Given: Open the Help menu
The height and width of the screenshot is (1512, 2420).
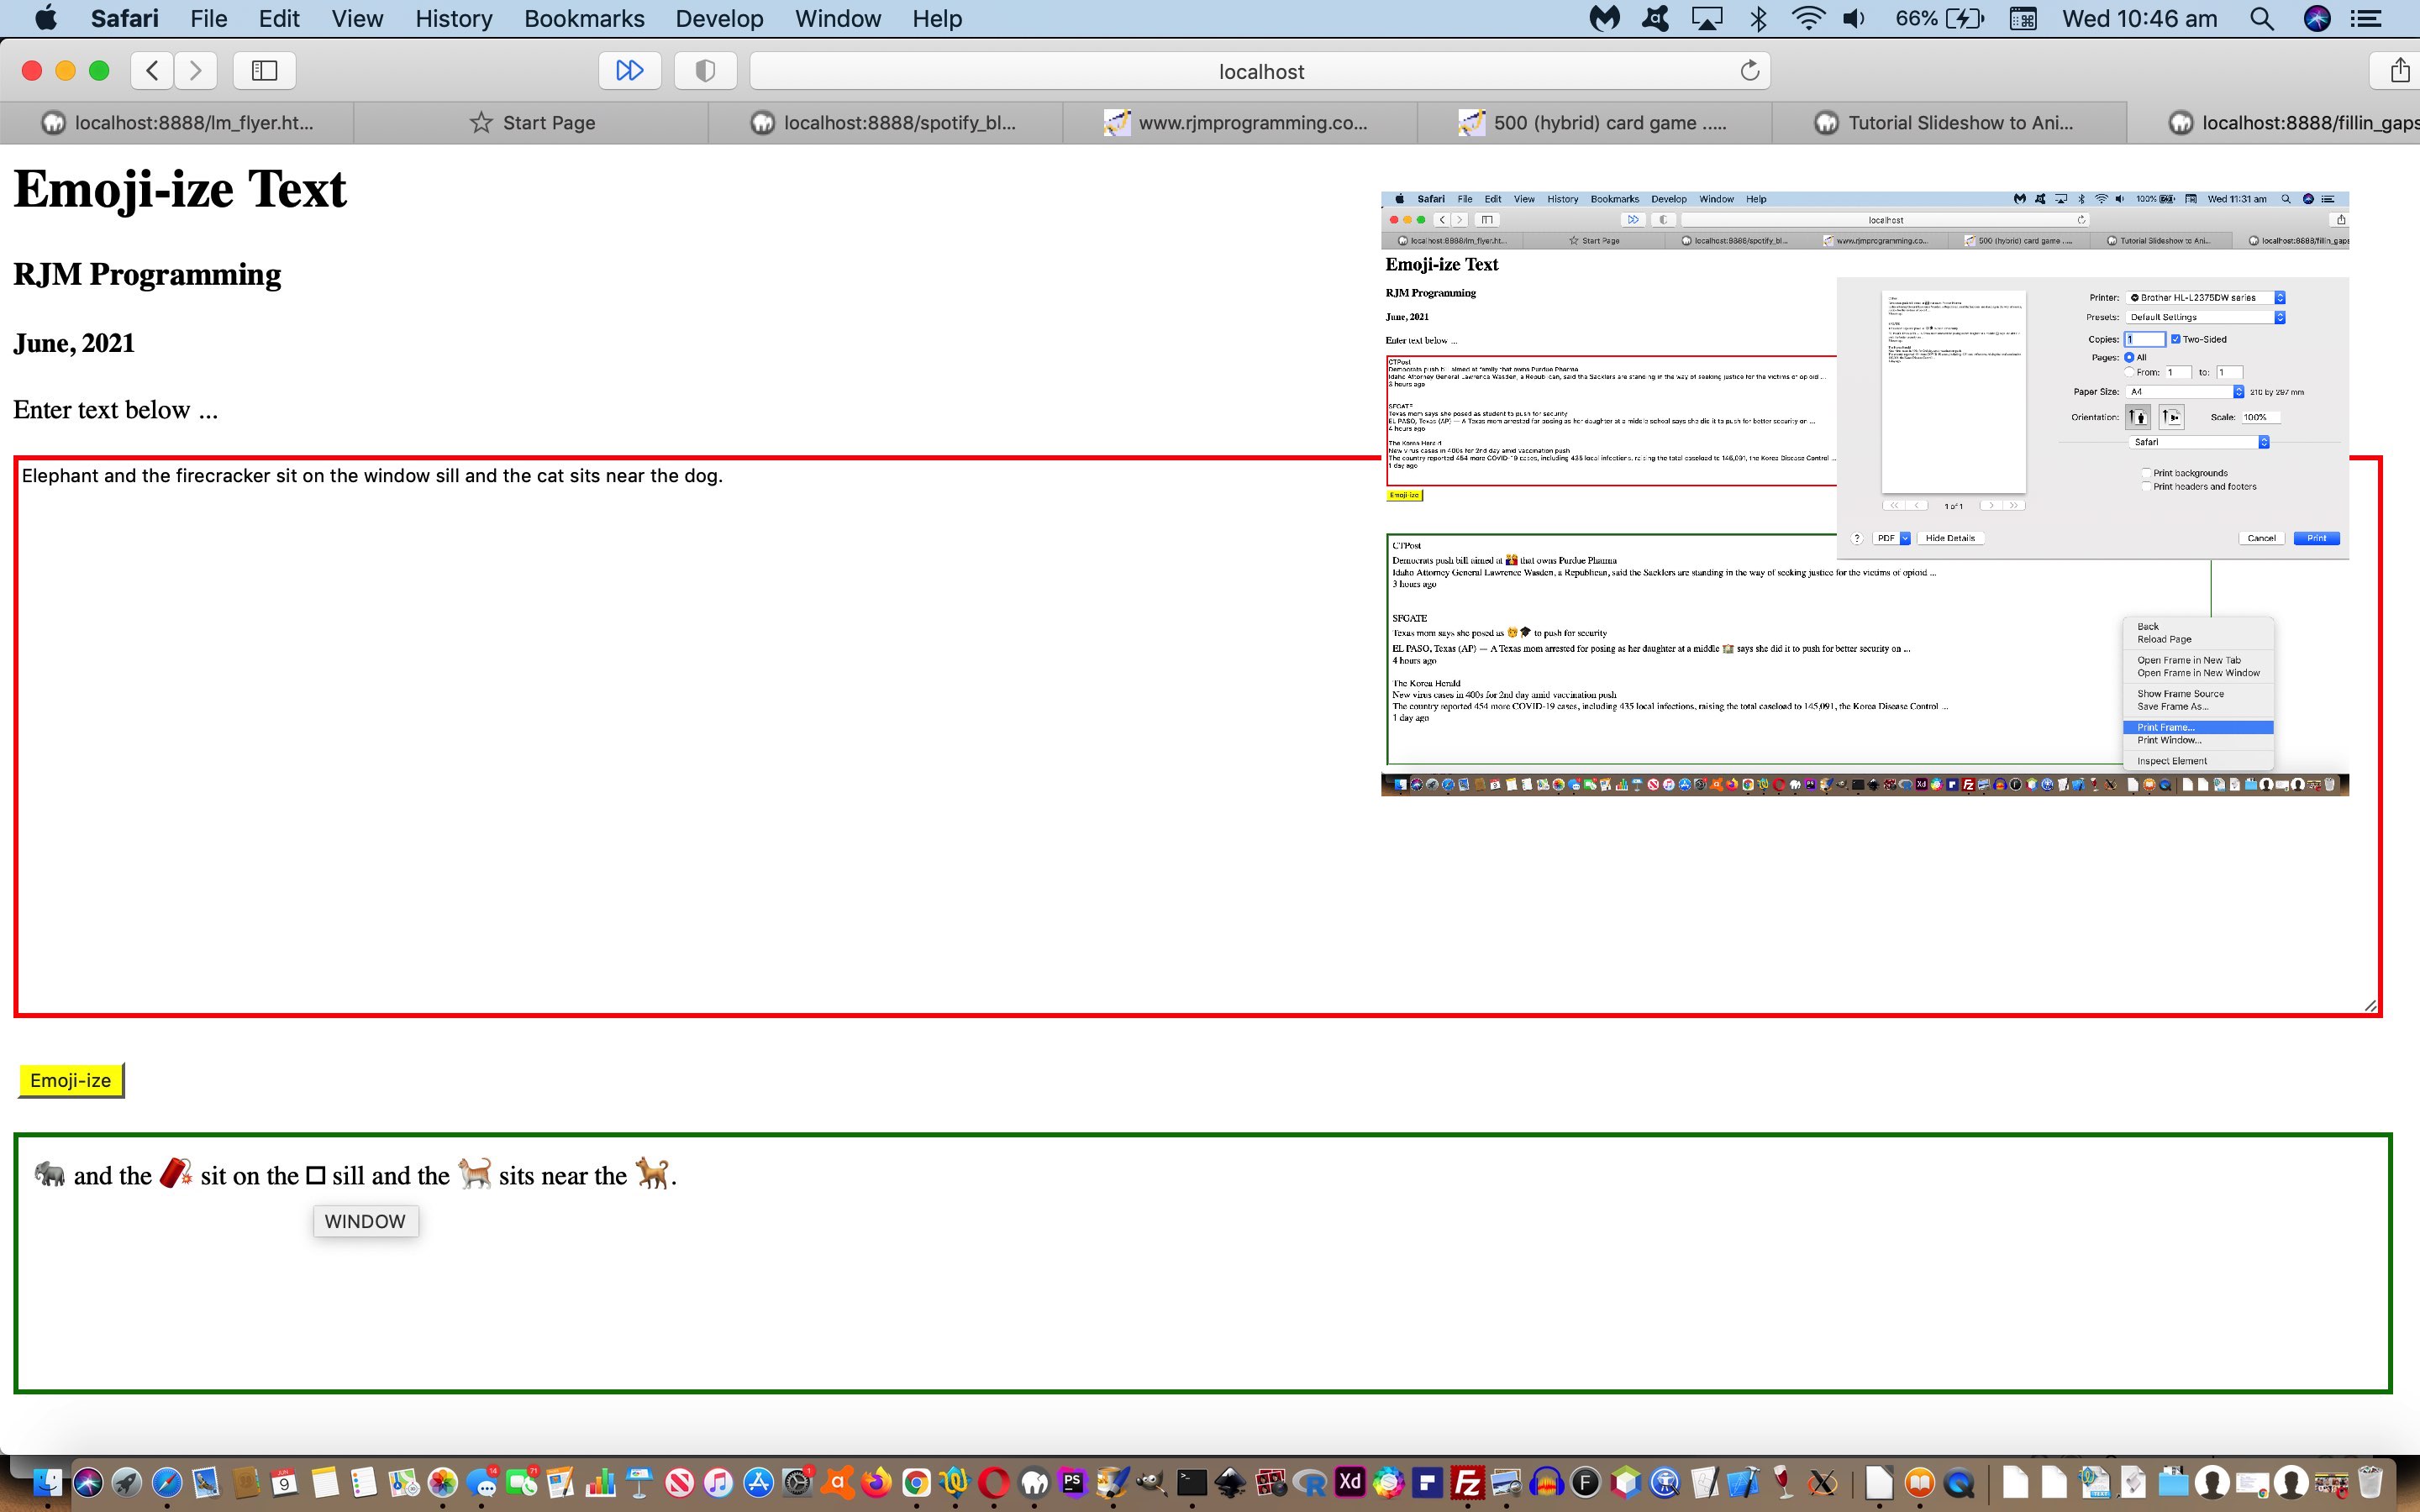Looking at the screenshot, I should (x=937, y=18).
